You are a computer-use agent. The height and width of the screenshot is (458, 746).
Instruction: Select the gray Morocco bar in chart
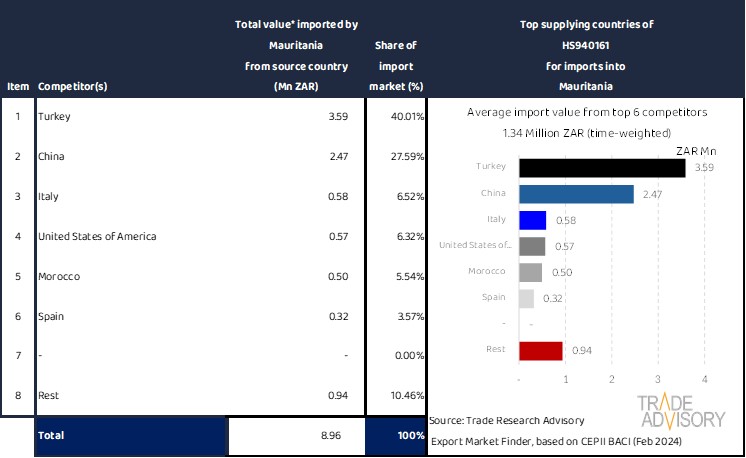[531, 272]
